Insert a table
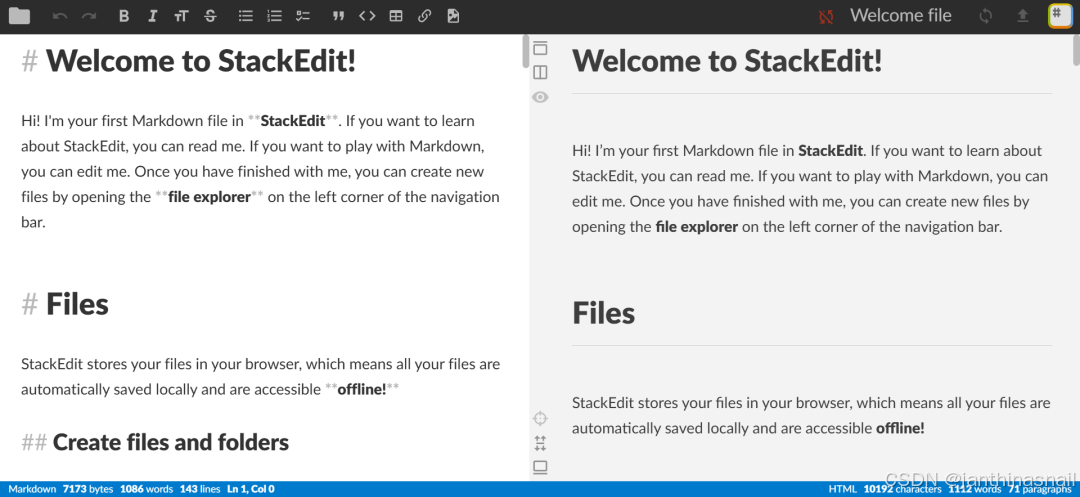This screenshot has height=497, width=1080. [396, 16]
